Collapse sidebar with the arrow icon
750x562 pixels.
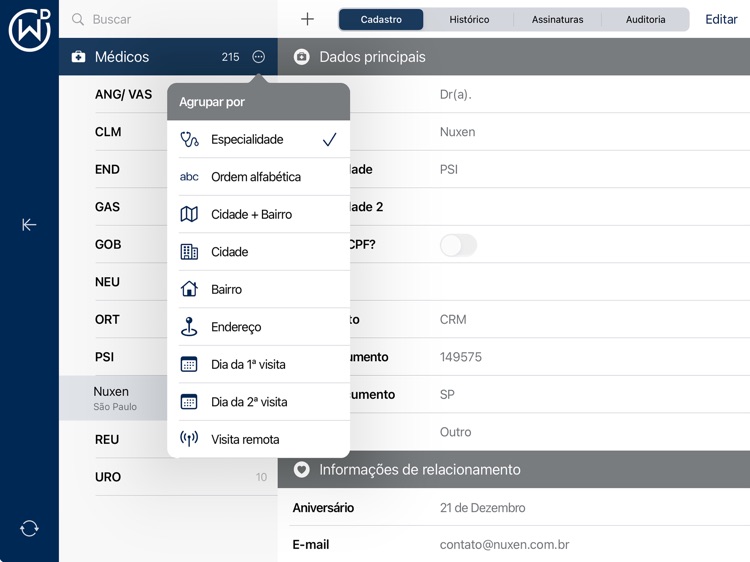[29, 224]
